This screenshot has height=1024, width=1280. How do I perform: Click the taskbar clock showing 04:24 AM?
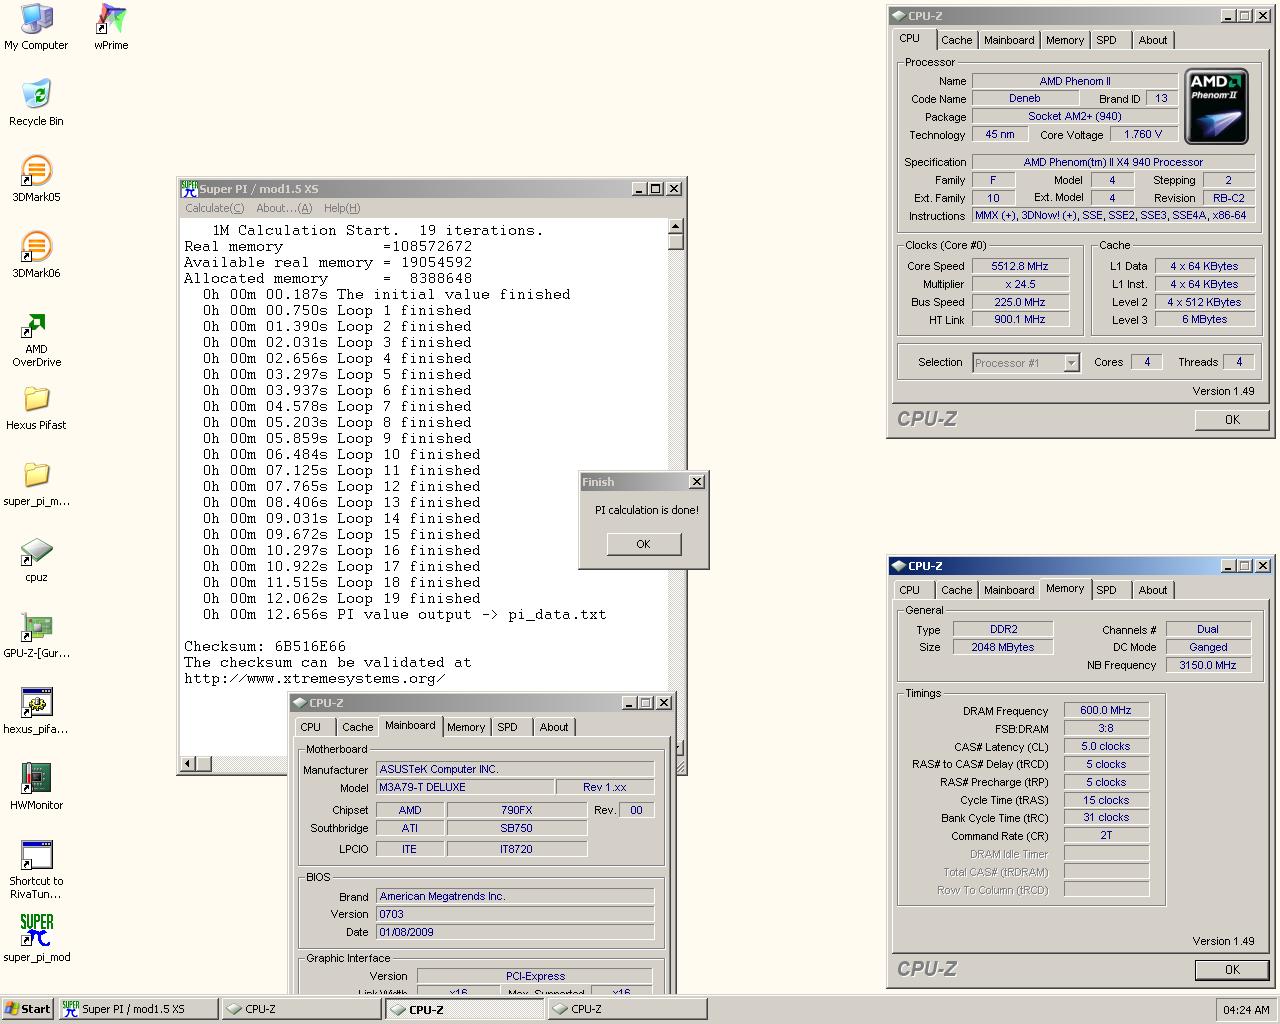coord(1246,1010)
